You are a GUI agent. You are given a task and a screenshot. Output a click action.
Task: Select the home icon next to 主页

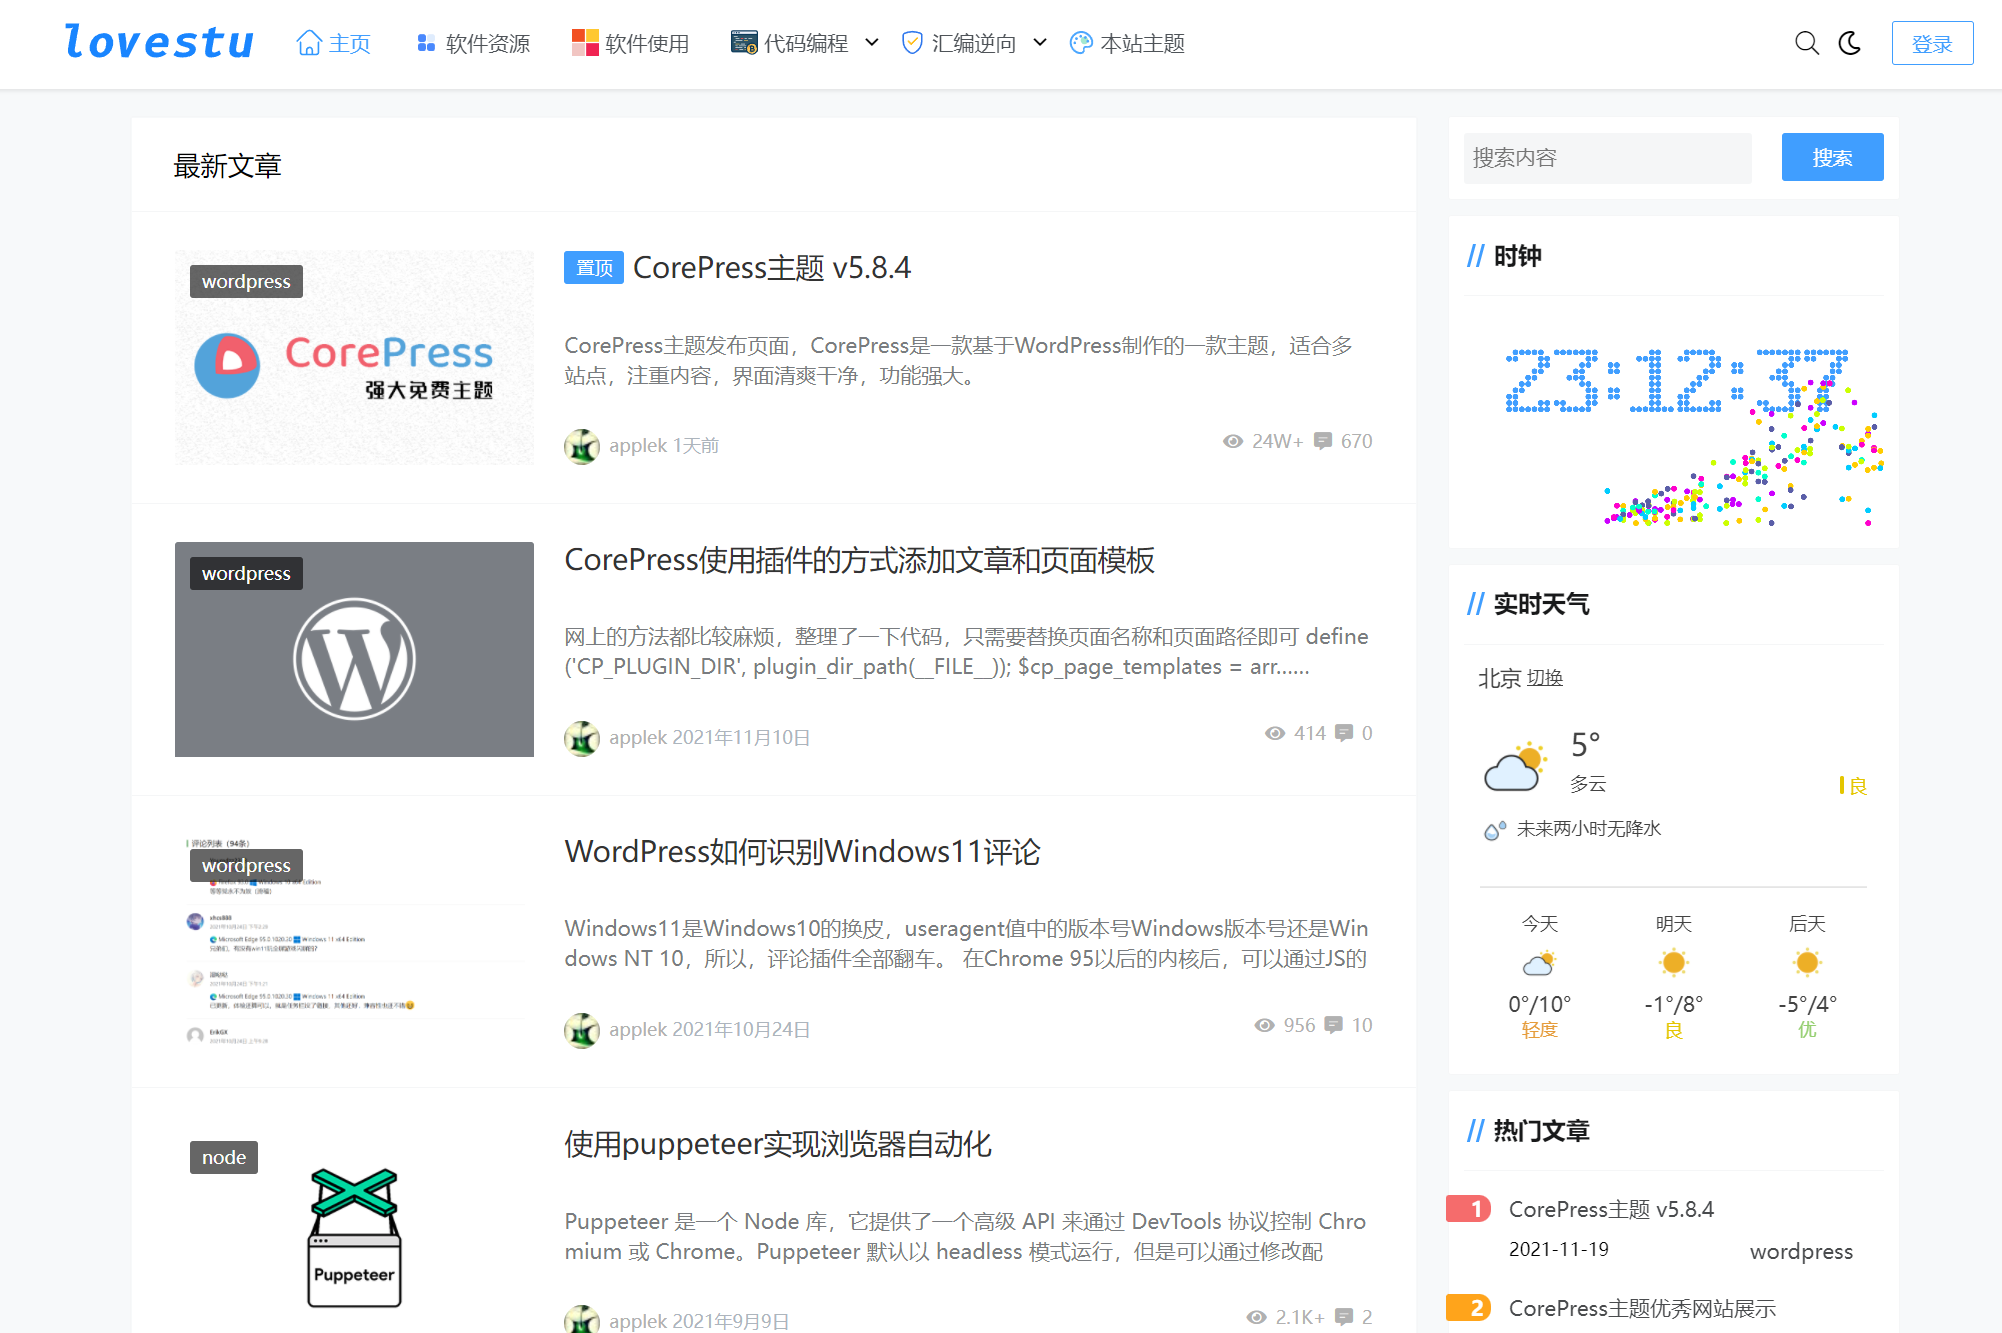[307, 42]
